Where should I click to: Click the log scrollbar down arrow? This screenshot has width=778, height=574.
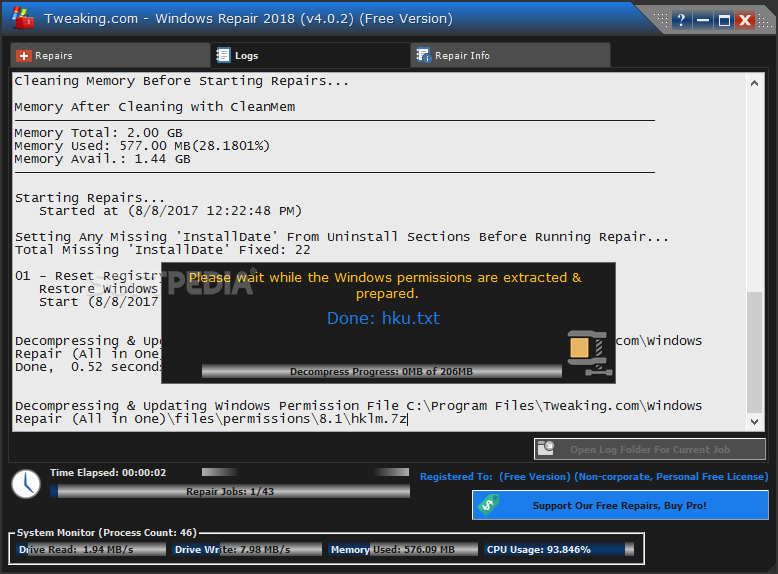click(754, 422)
